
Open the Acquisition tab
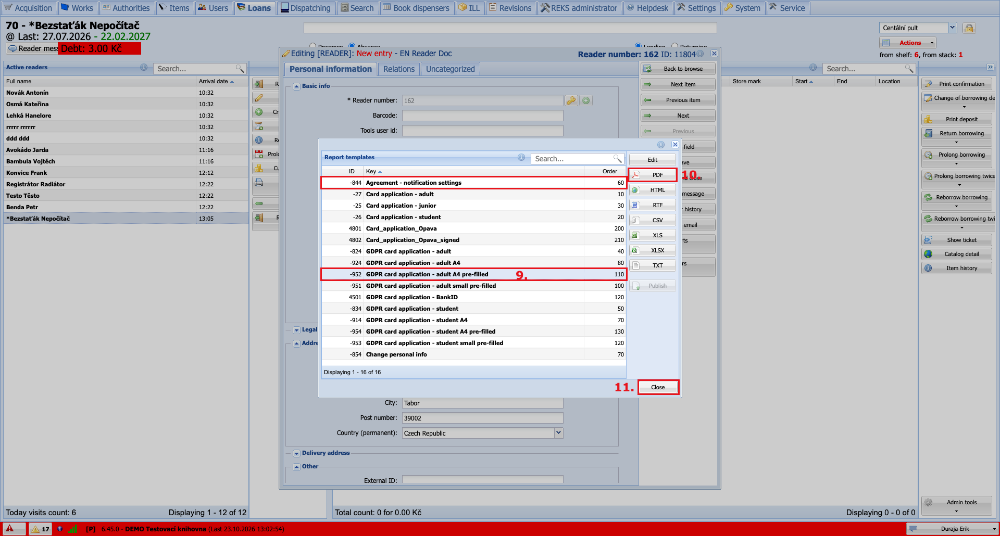(x=28, y=8)
